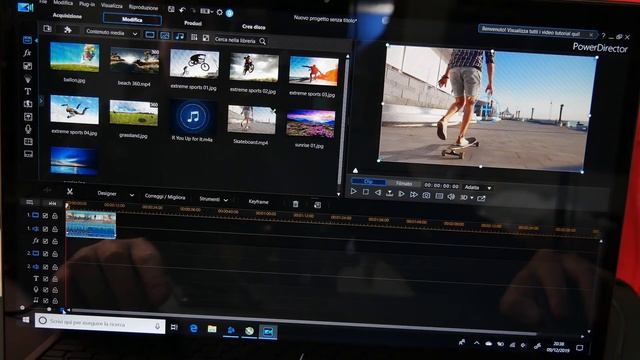Click the trash delete icon above timeline
This screenshot has height=360, width=640.
(x=296, y=204)
